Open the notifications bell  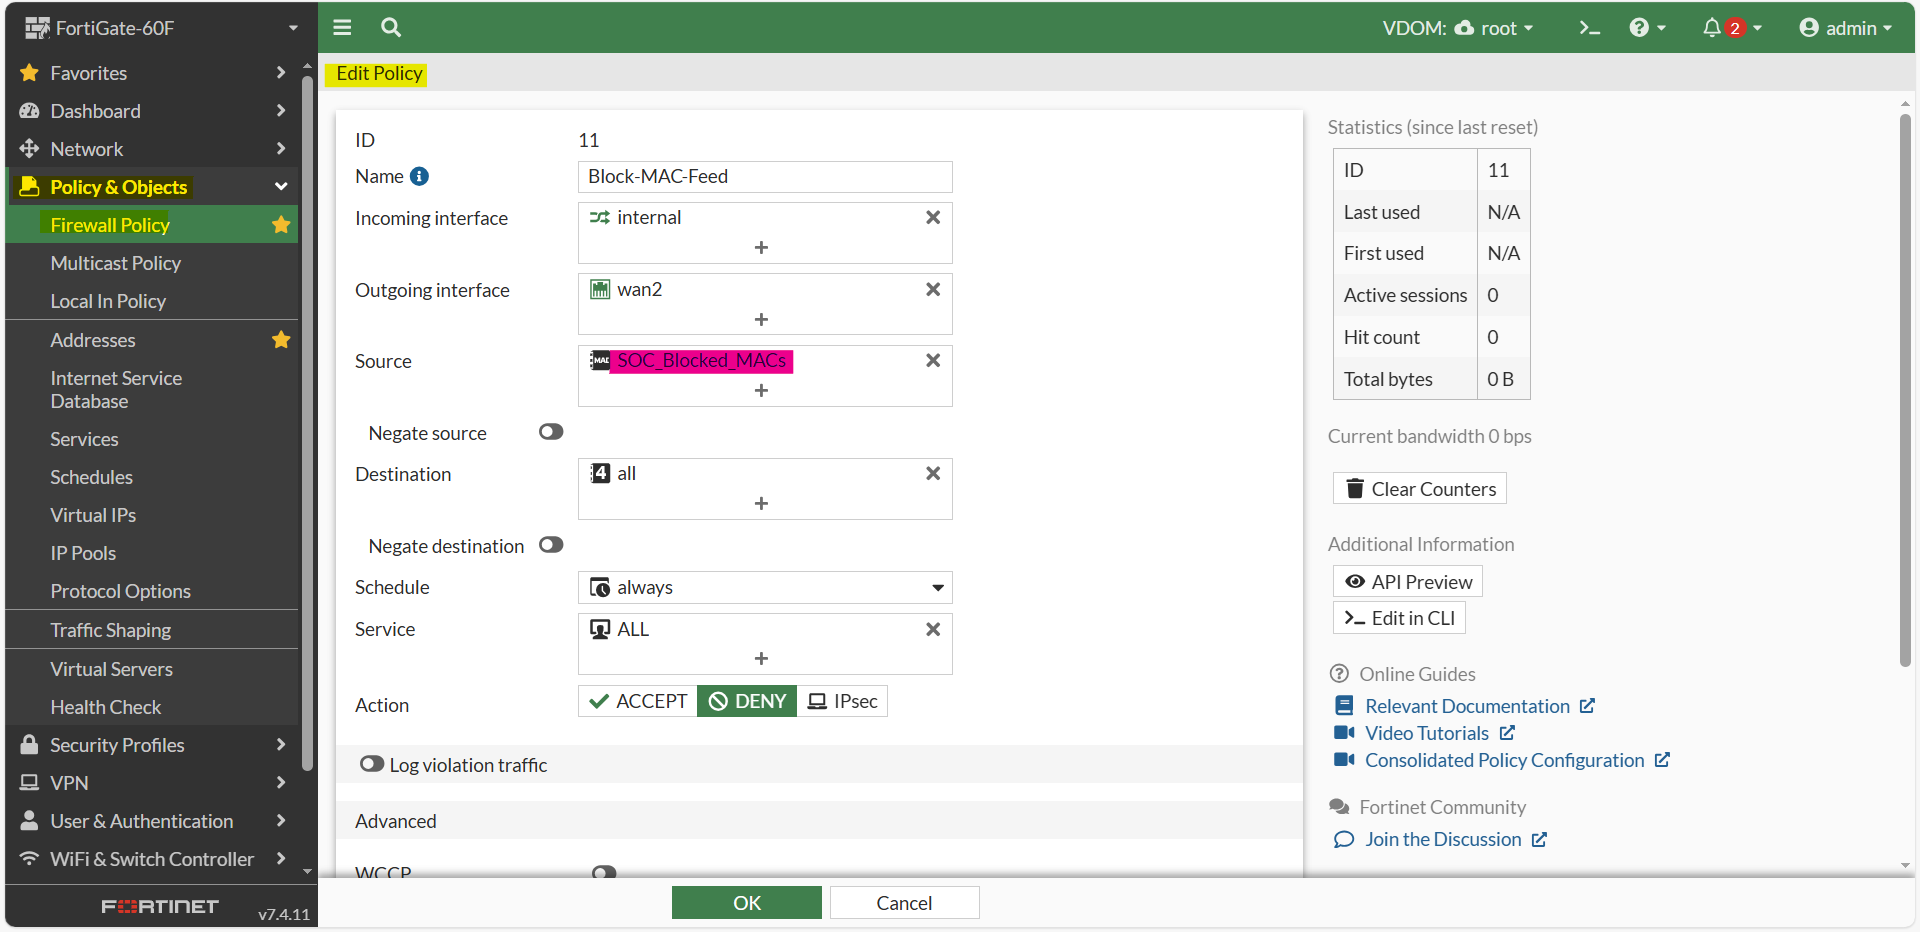click(1712, 28)
